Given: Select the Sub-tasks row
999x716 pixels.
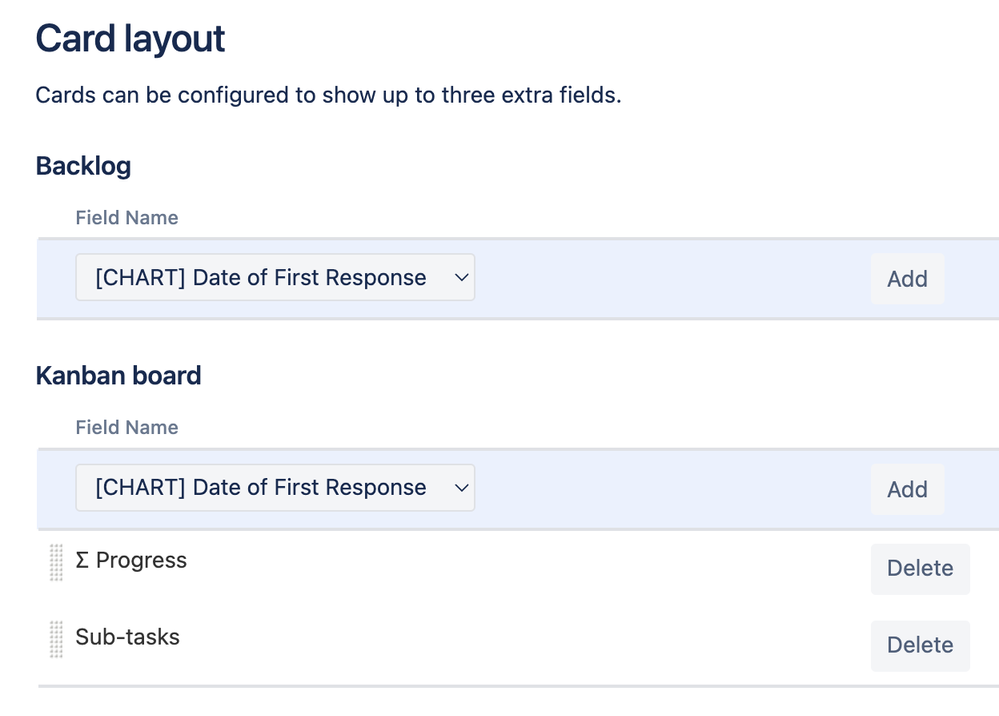Looking at the screenshot, I should point(125,637).
